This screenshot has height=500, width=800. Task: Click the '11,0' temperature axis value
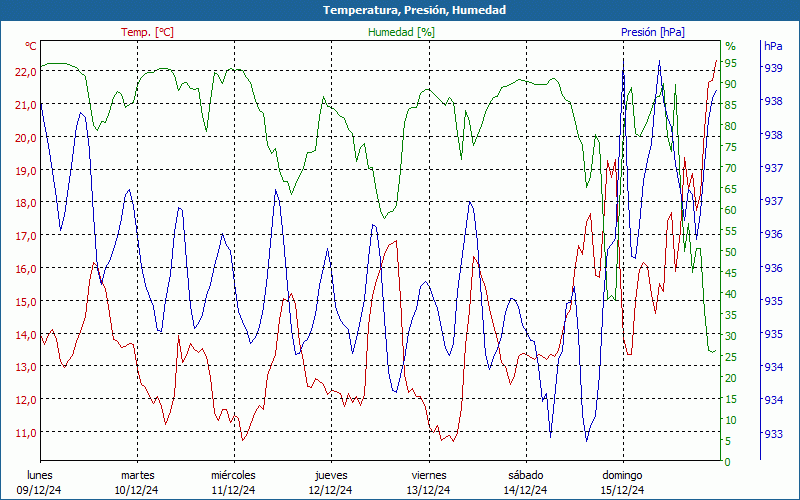click(26, 433)
